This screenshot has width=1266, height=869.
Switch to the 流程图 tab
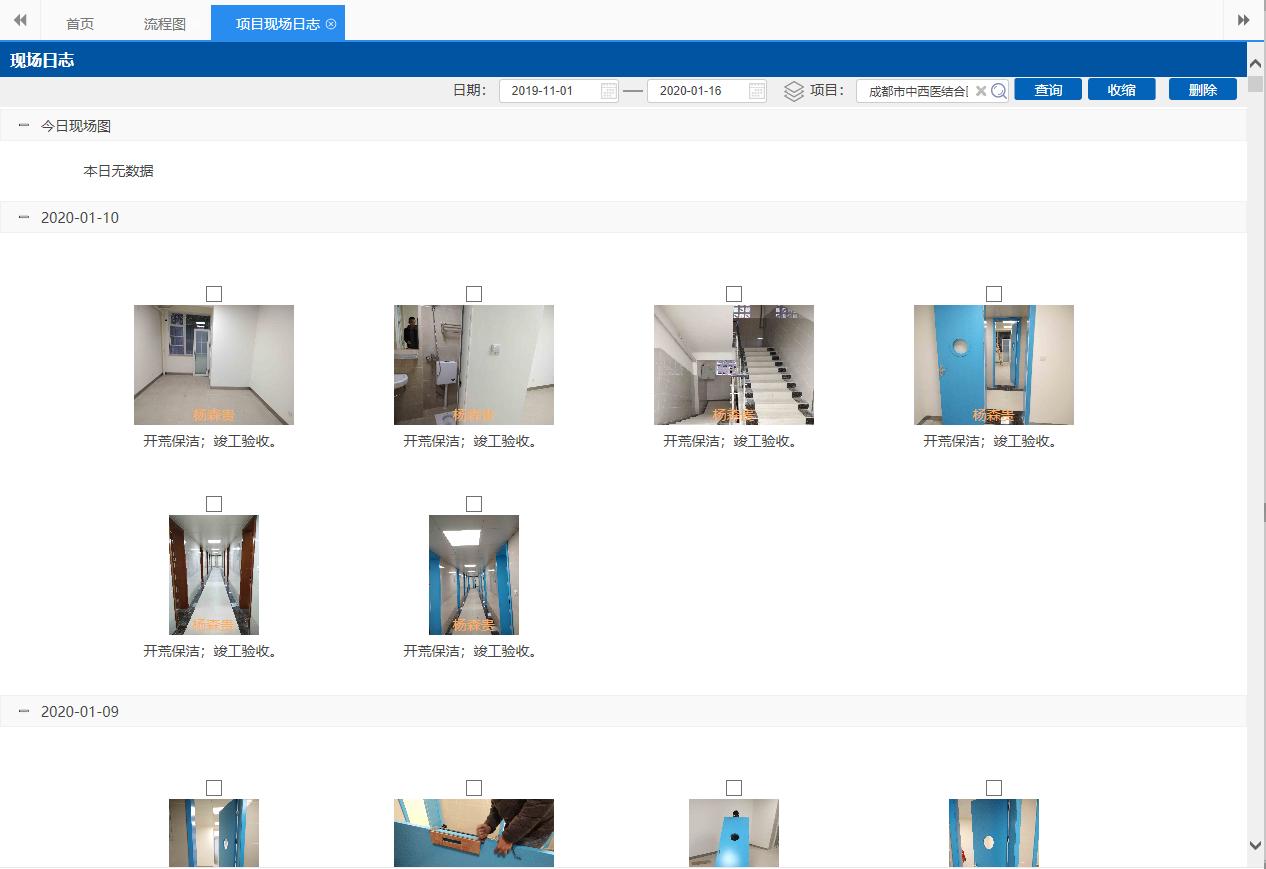(x=165, y=23)
